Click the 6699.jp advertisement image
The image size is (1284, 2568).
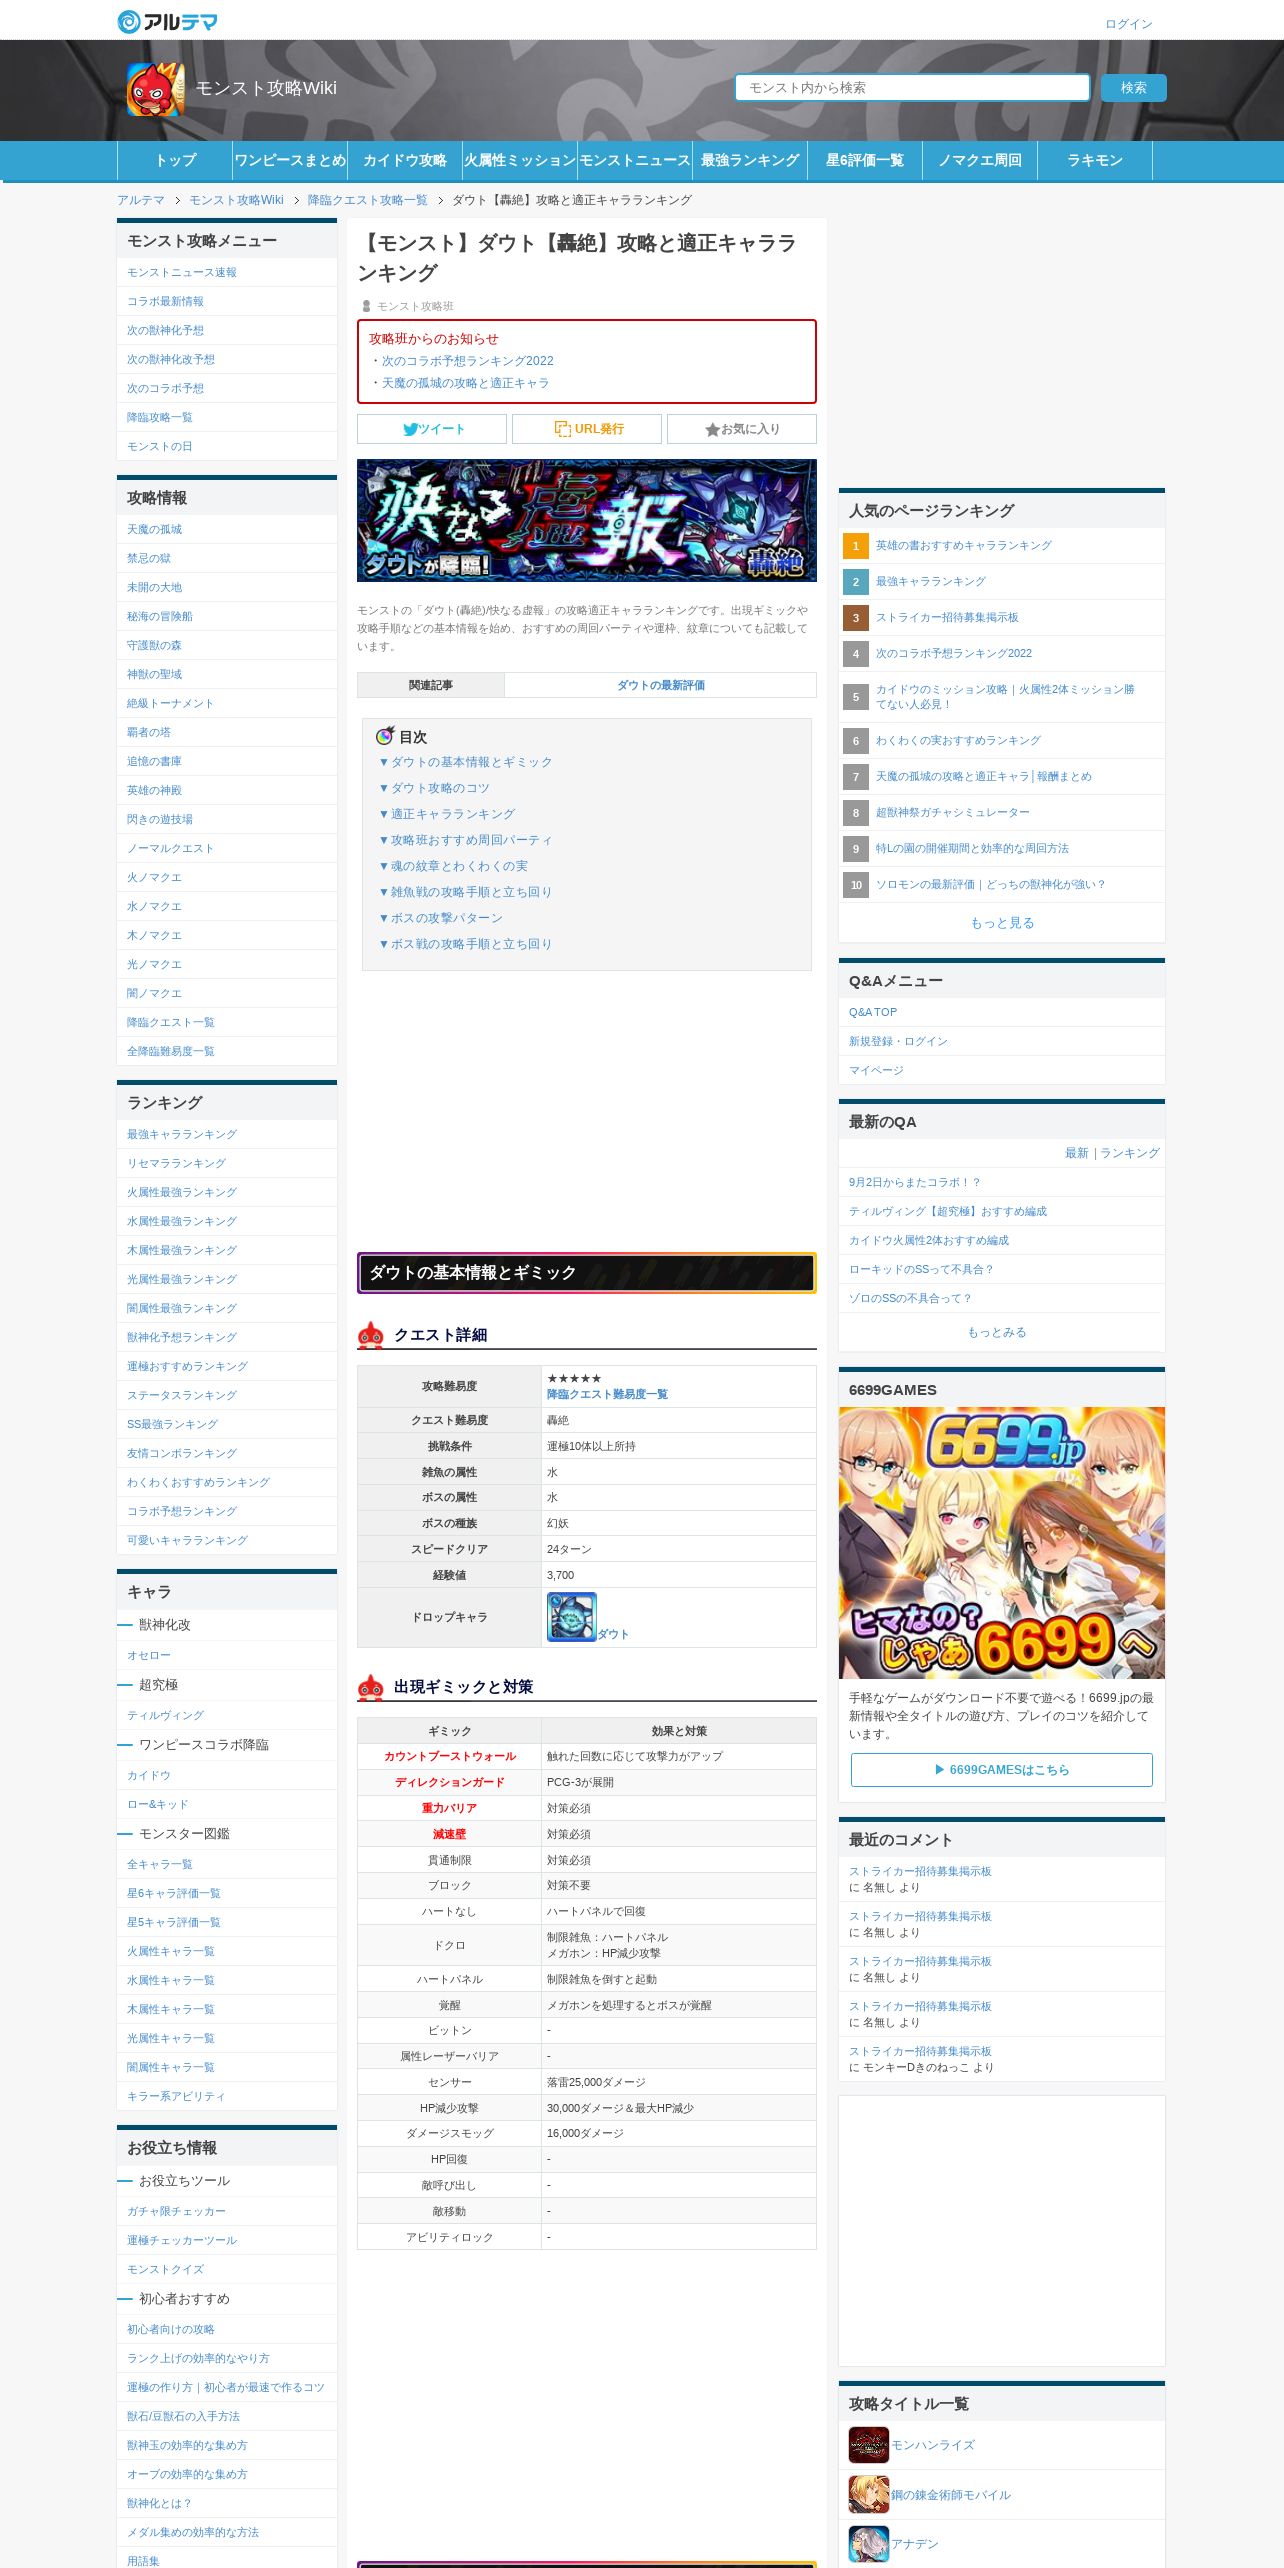(1001, 1542)
